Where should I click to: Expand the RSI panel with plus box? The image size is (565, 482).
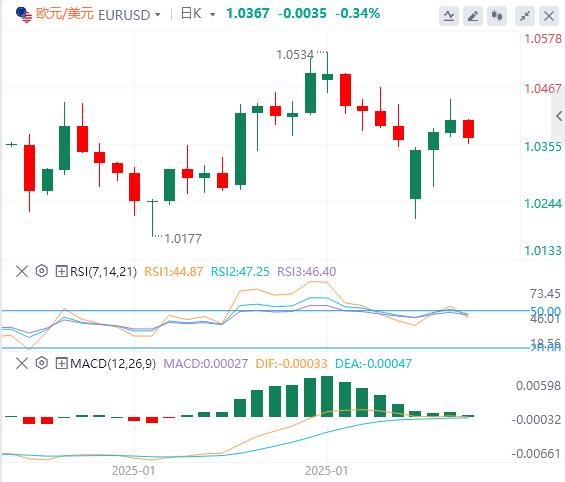[x=61, y=271]
